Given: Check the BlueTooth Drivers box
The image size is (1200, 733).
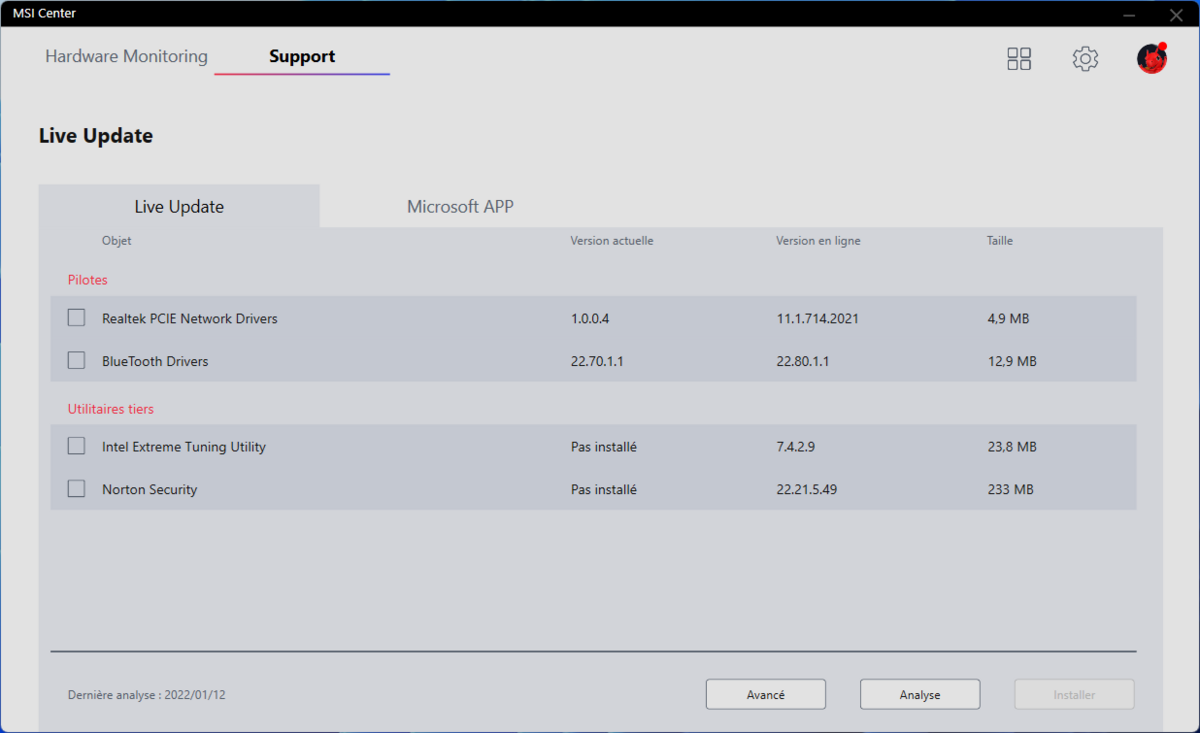Looking at the screenshot, I should 76,360.
